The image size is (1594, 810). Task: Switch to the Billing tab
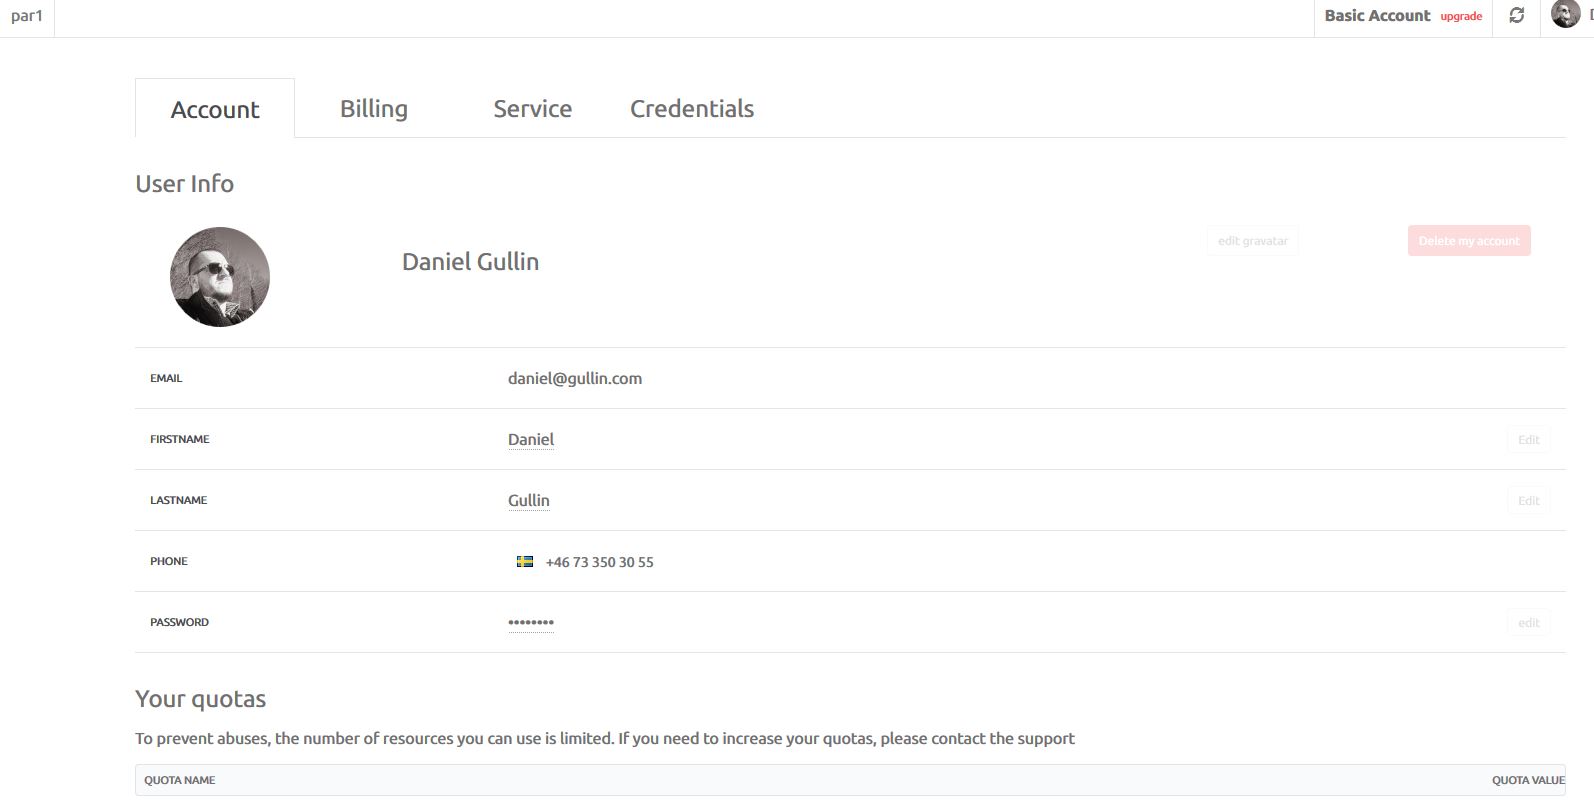(x=374, y=108)
